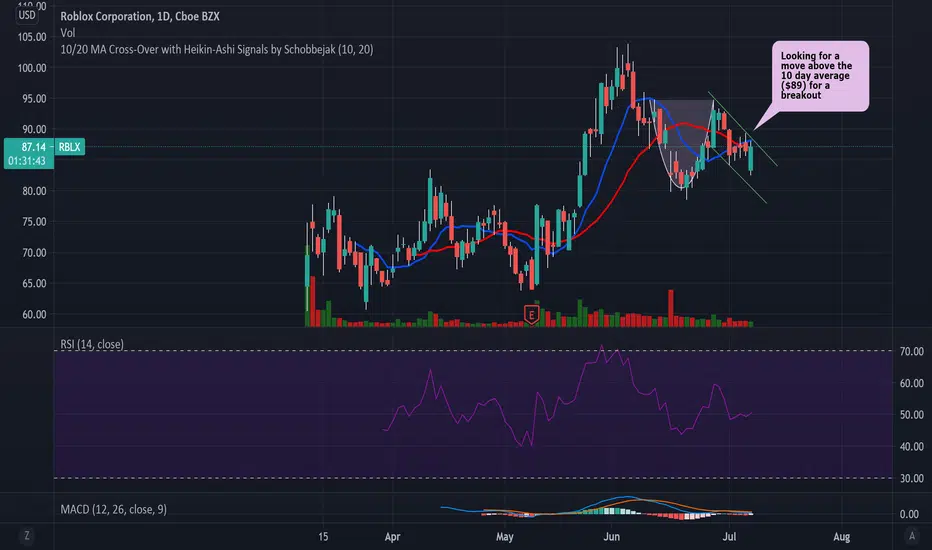Click the 0.00 MACD axis label
Screen dimensions: 932x550
909,514
